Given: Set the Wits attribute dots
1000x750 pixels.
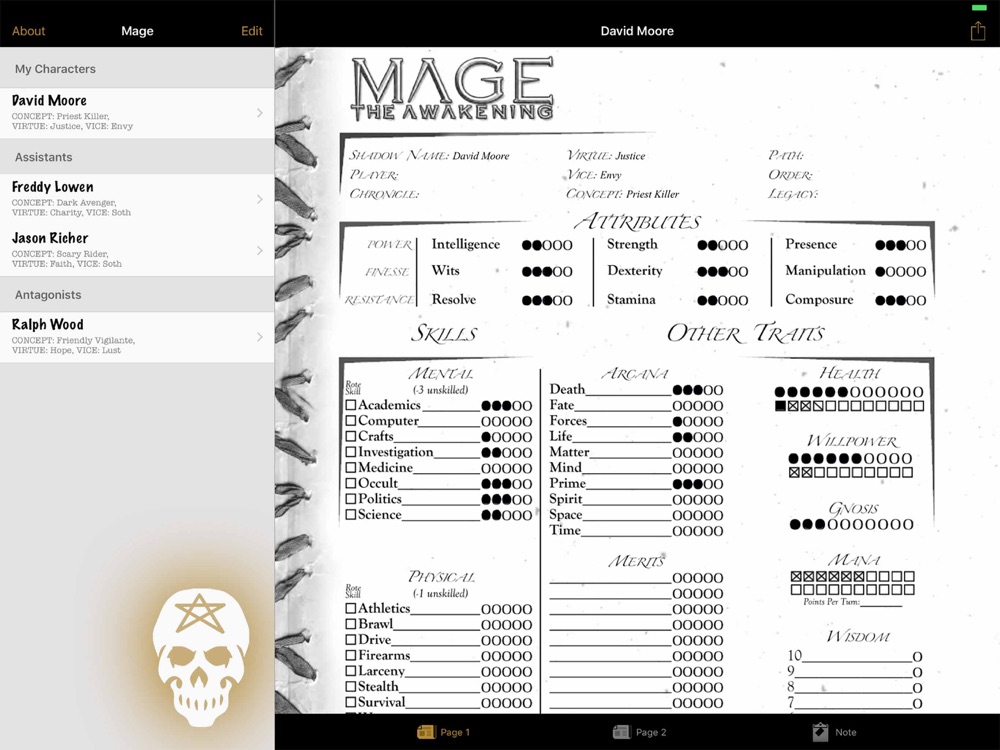Looking at the screenshot, I should click(547, 272).
